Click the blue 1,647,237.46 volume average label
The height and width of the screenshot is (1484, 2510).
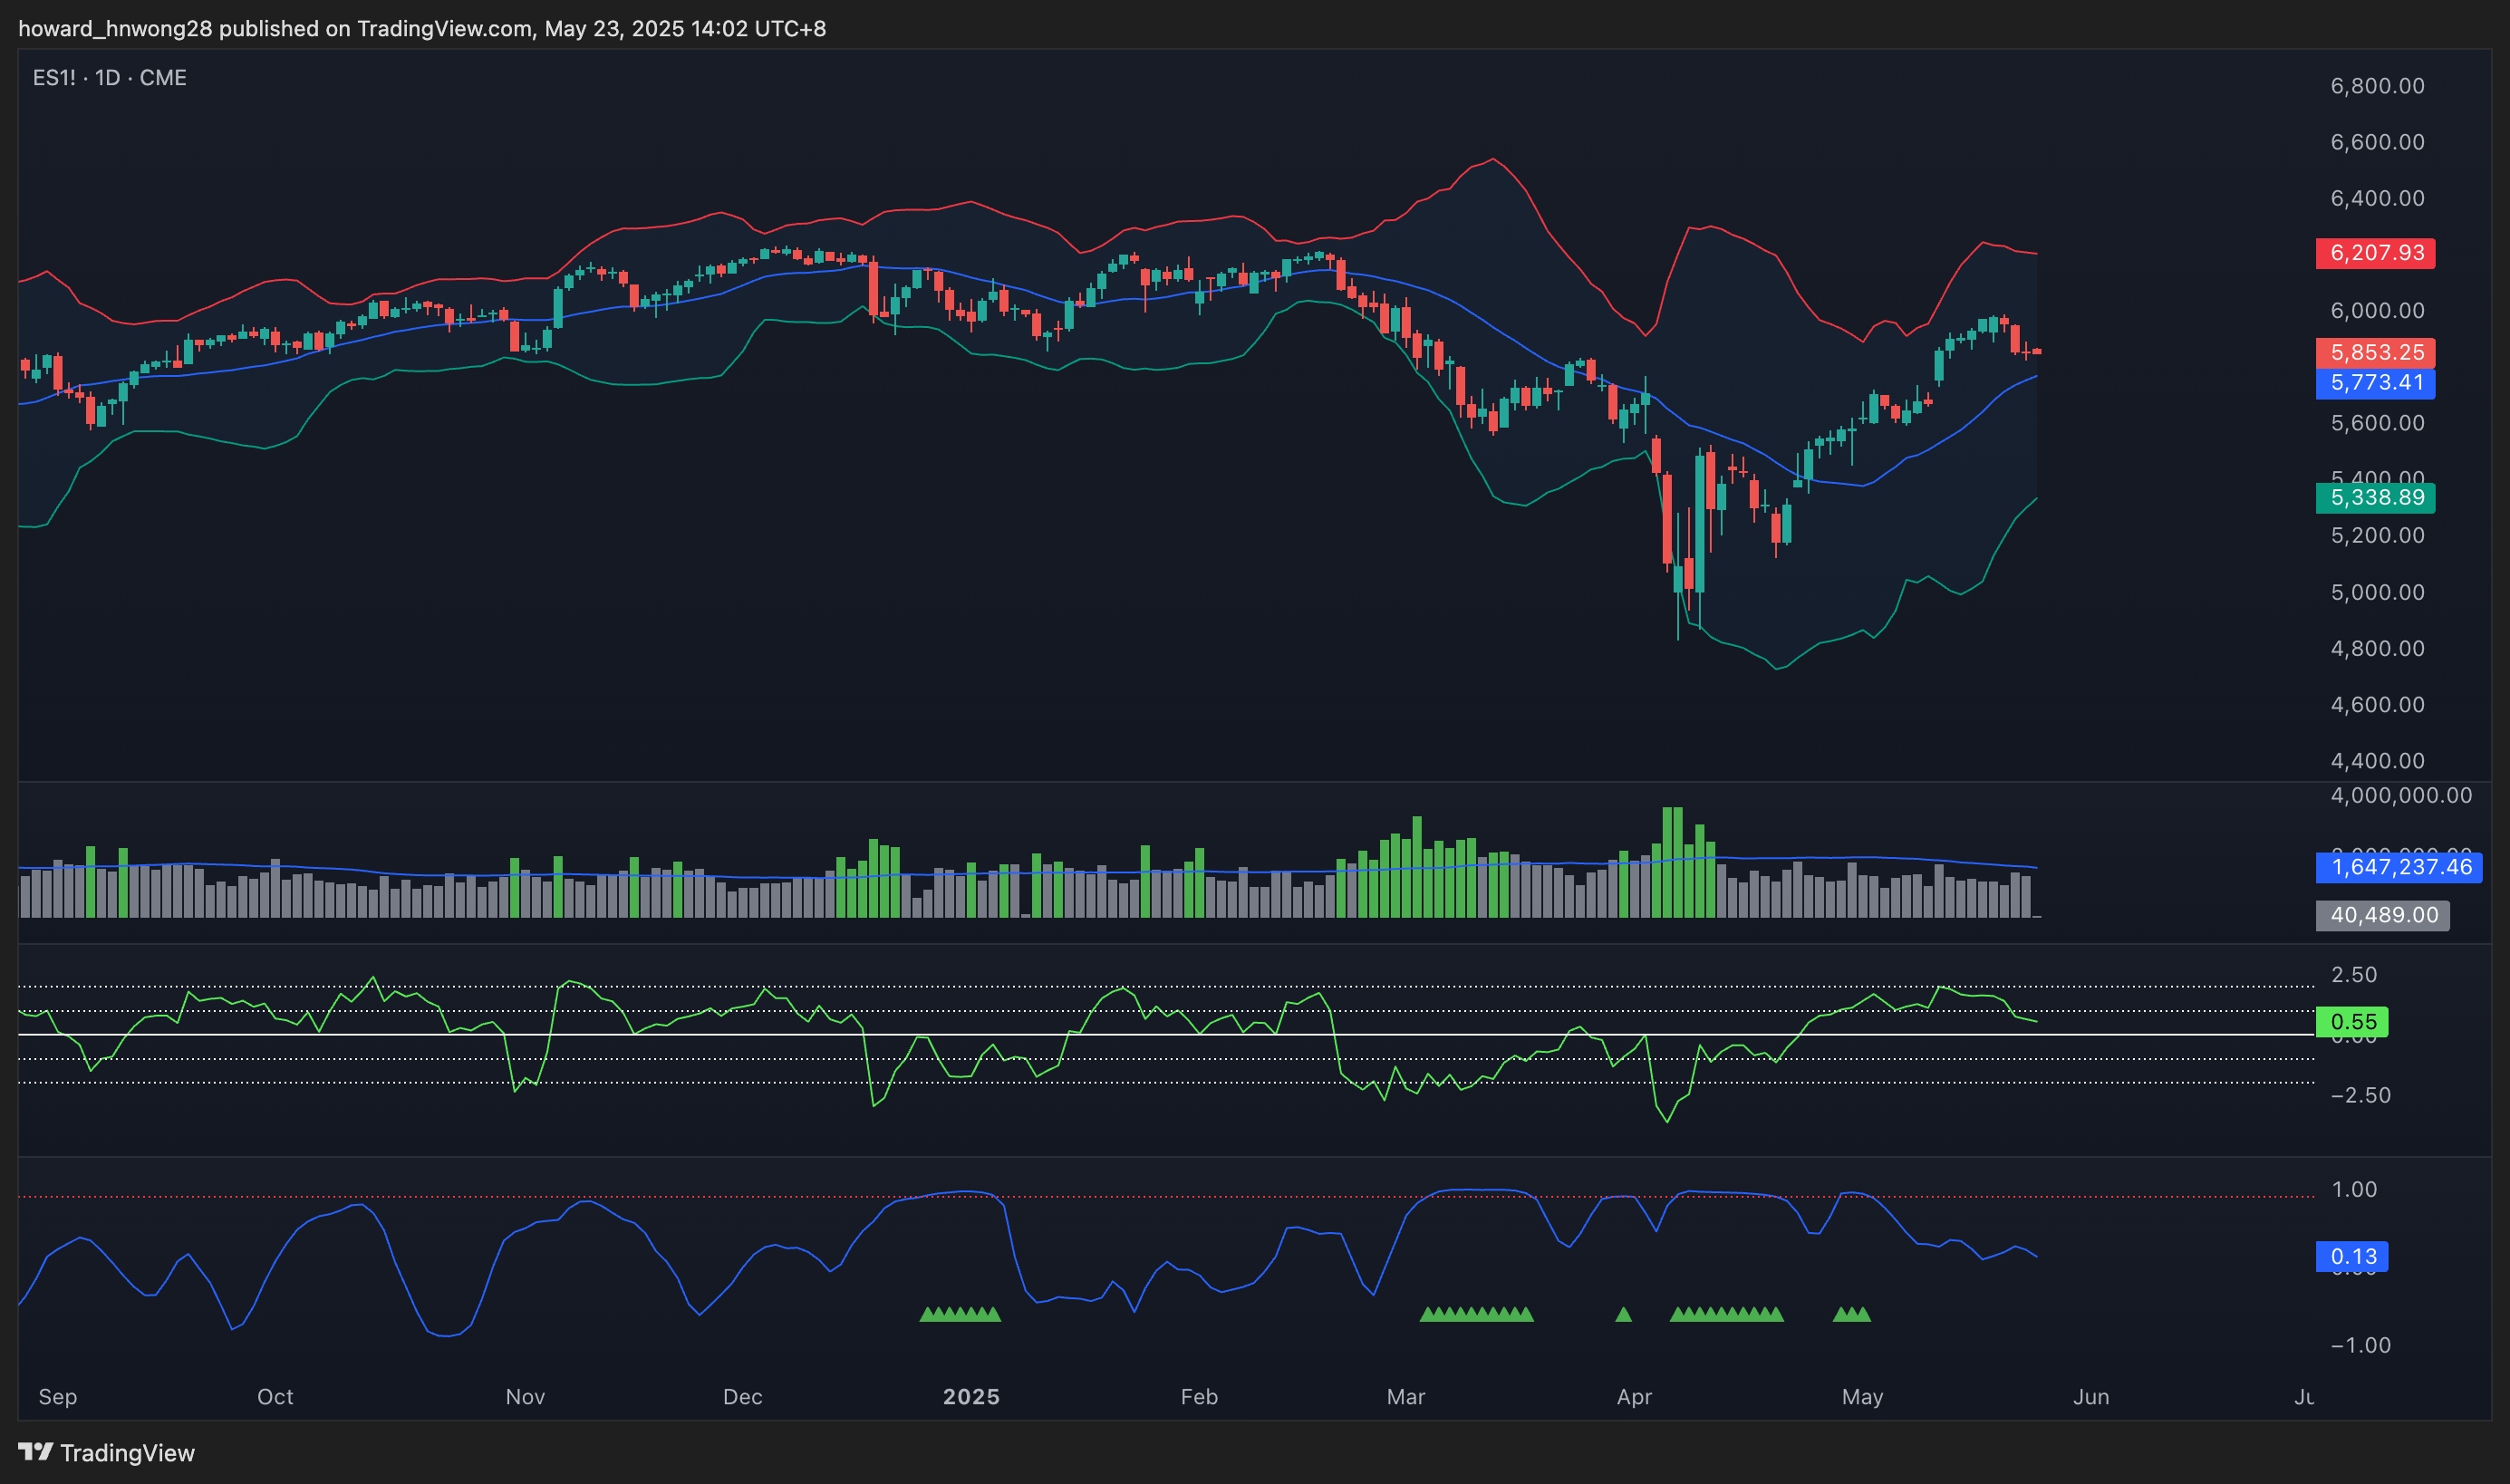tap(2399, 867)
